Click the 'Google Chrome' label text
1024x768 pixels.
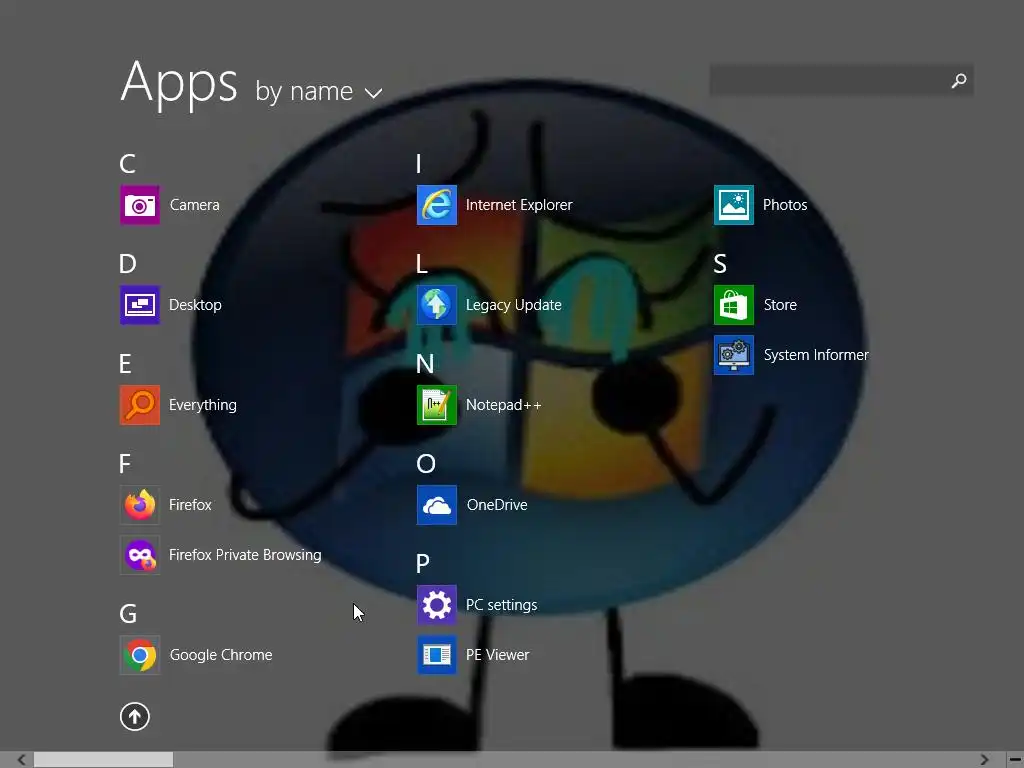click(221, 655)
